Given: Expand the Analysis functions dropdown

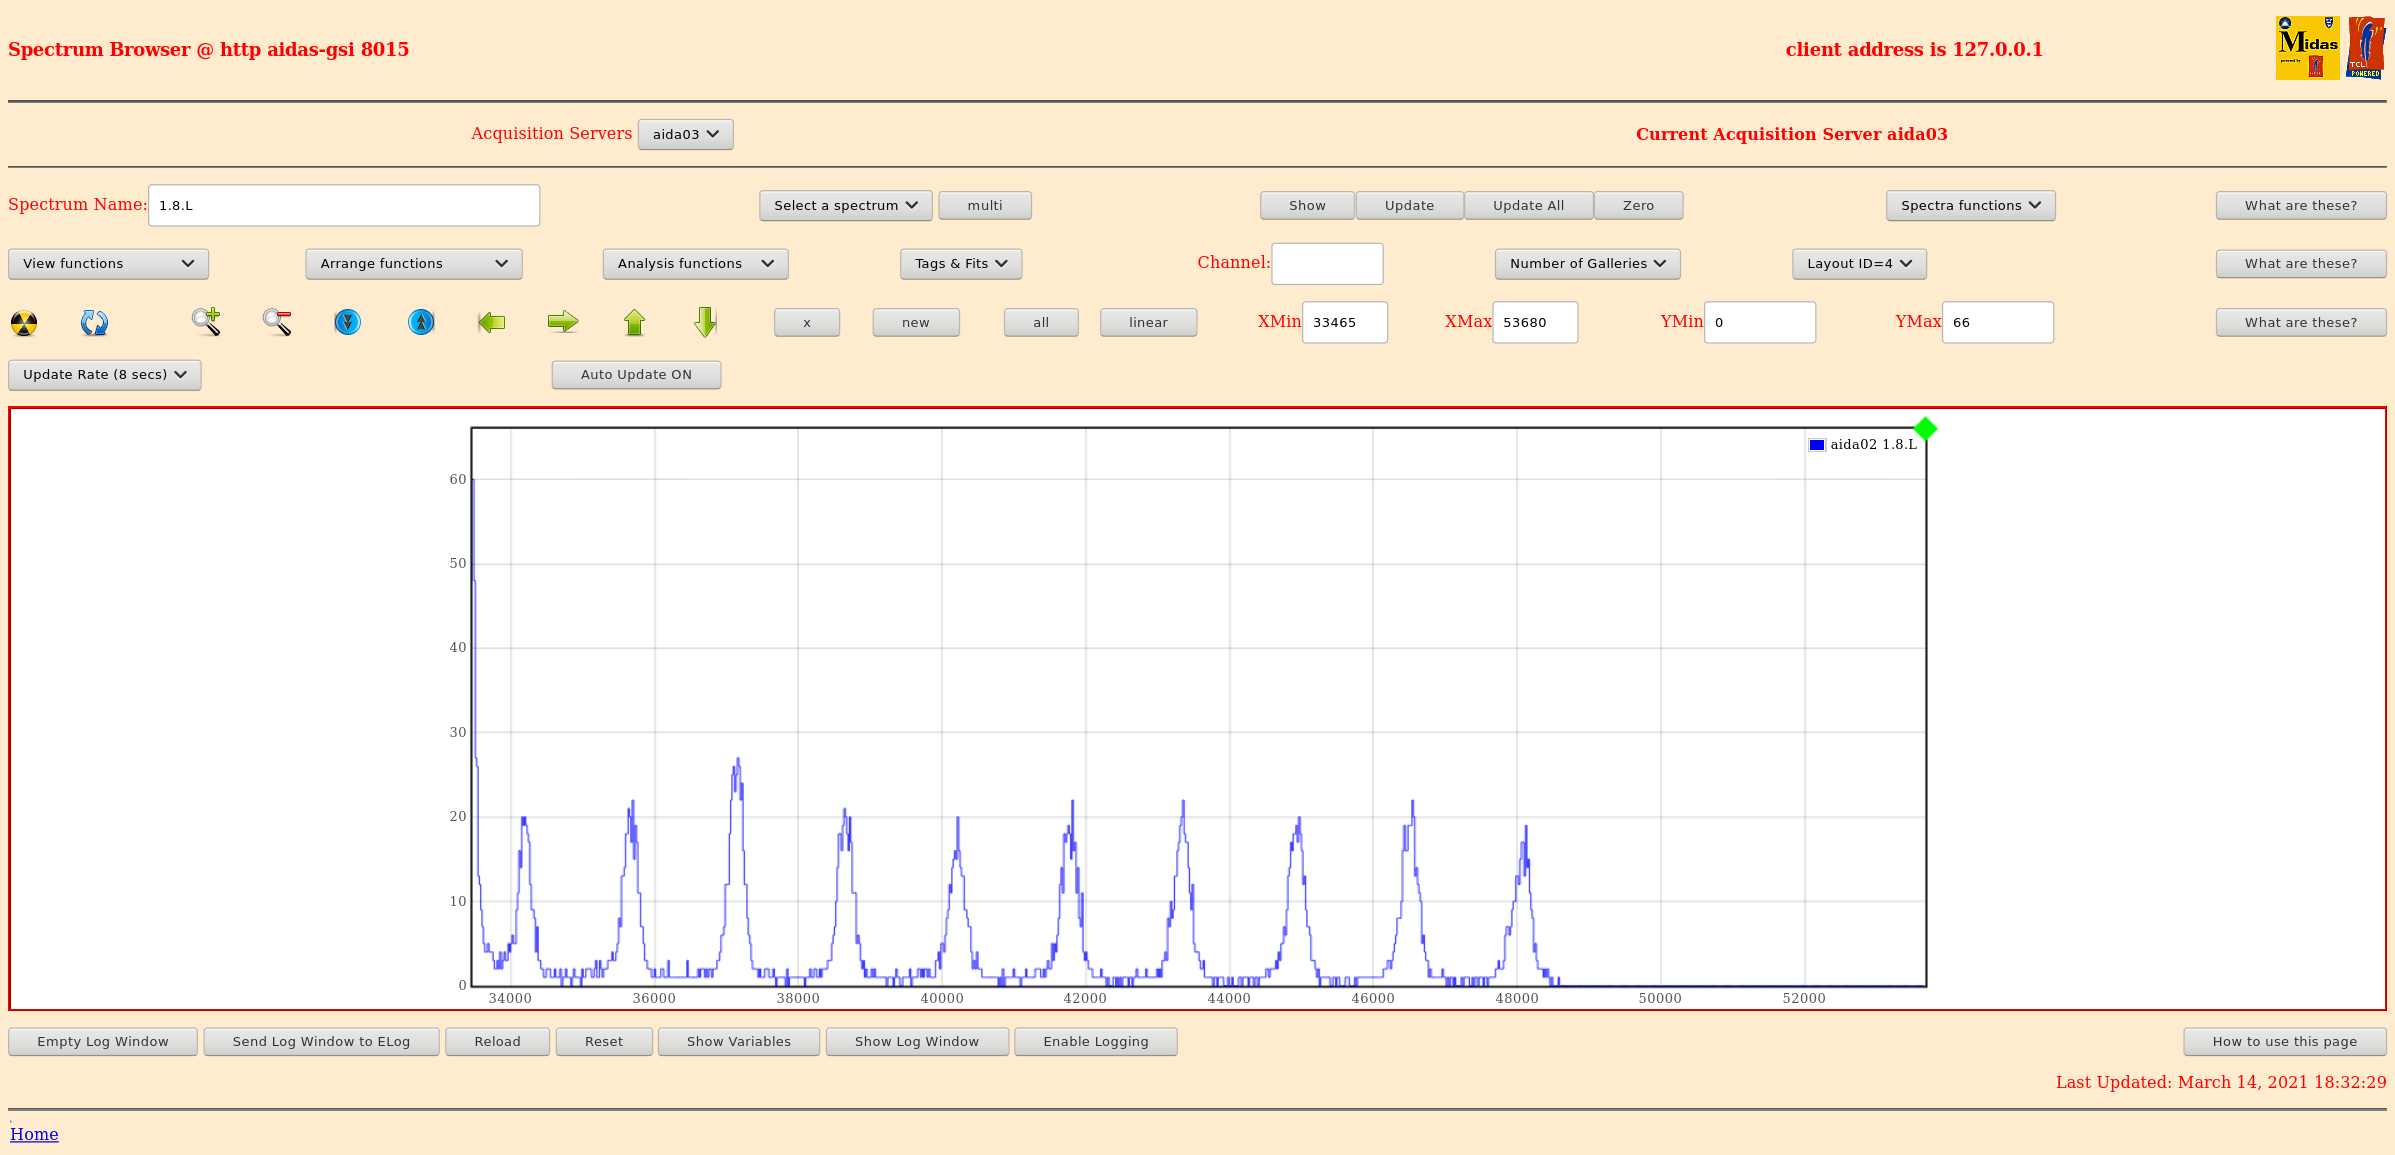Looking at the screenshot, I should 695,264.
